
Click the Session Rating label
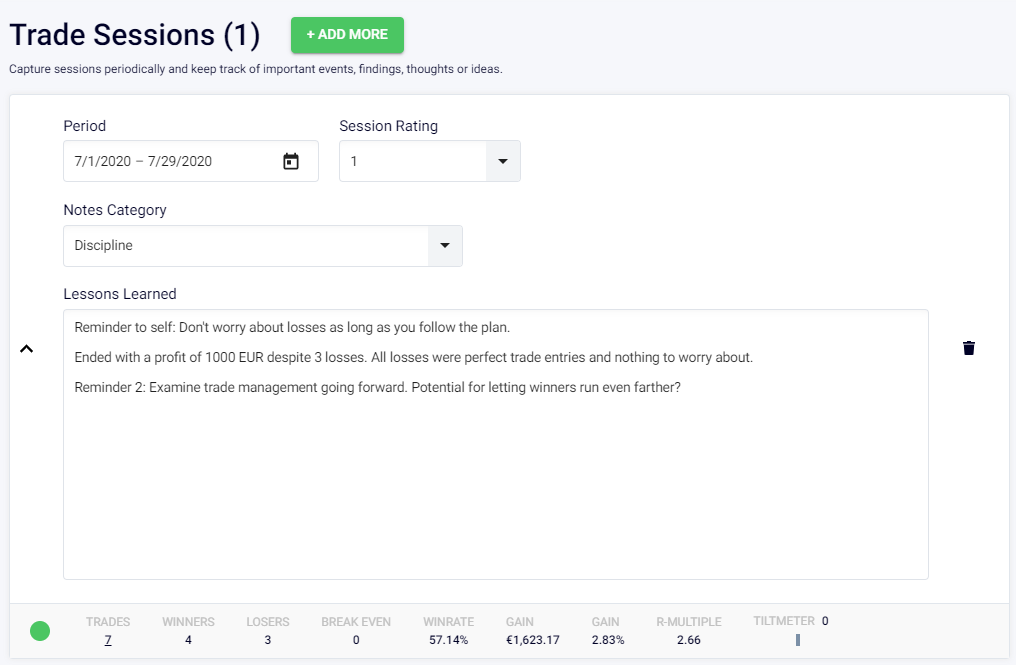click(389, 126)
